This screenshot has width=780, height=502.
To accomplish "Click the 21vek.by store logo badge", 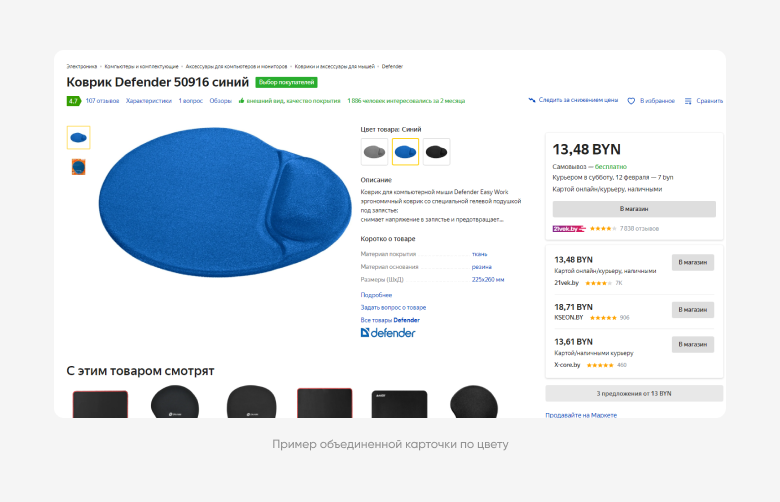I will click(x=569, y=229).
